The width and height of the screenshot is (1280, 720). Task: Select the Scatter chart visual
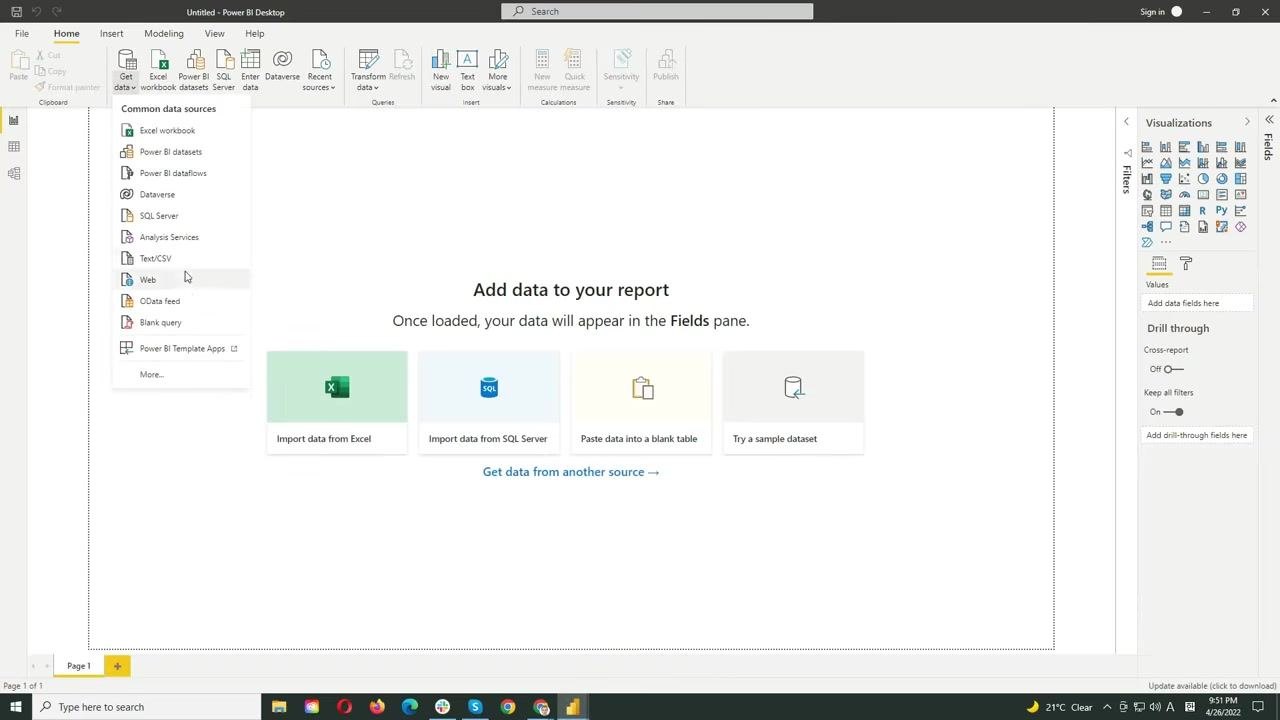[x=1184, y=179]
